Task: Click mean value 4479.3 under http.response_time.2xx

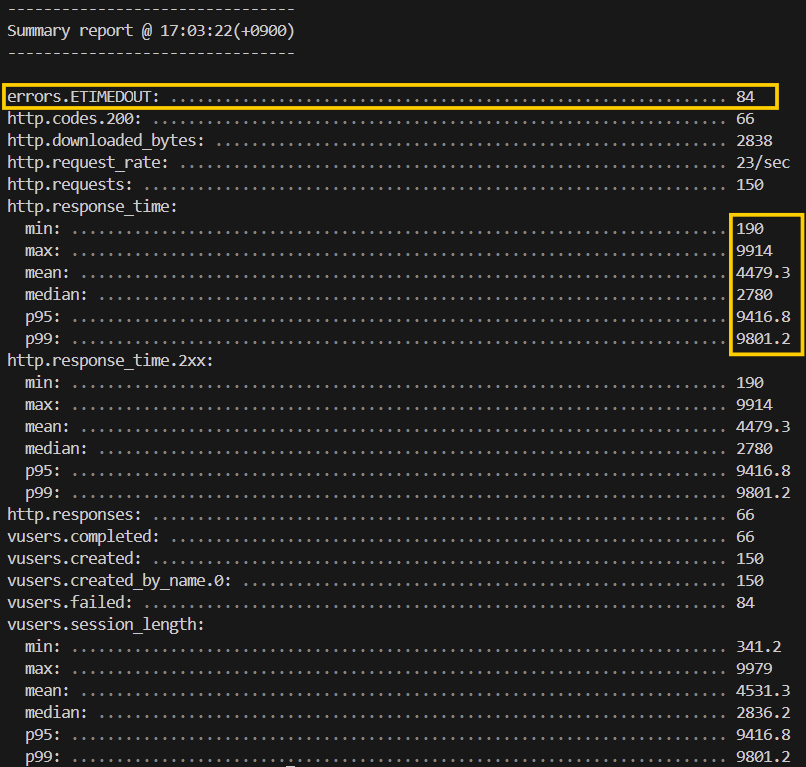Action: tap(763, 427)
